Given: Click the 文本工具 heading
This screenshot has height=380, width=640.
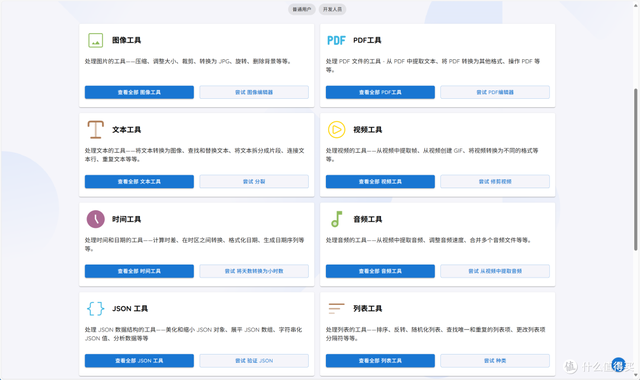Looking at the screenshot, I should (x=127, y=130).
